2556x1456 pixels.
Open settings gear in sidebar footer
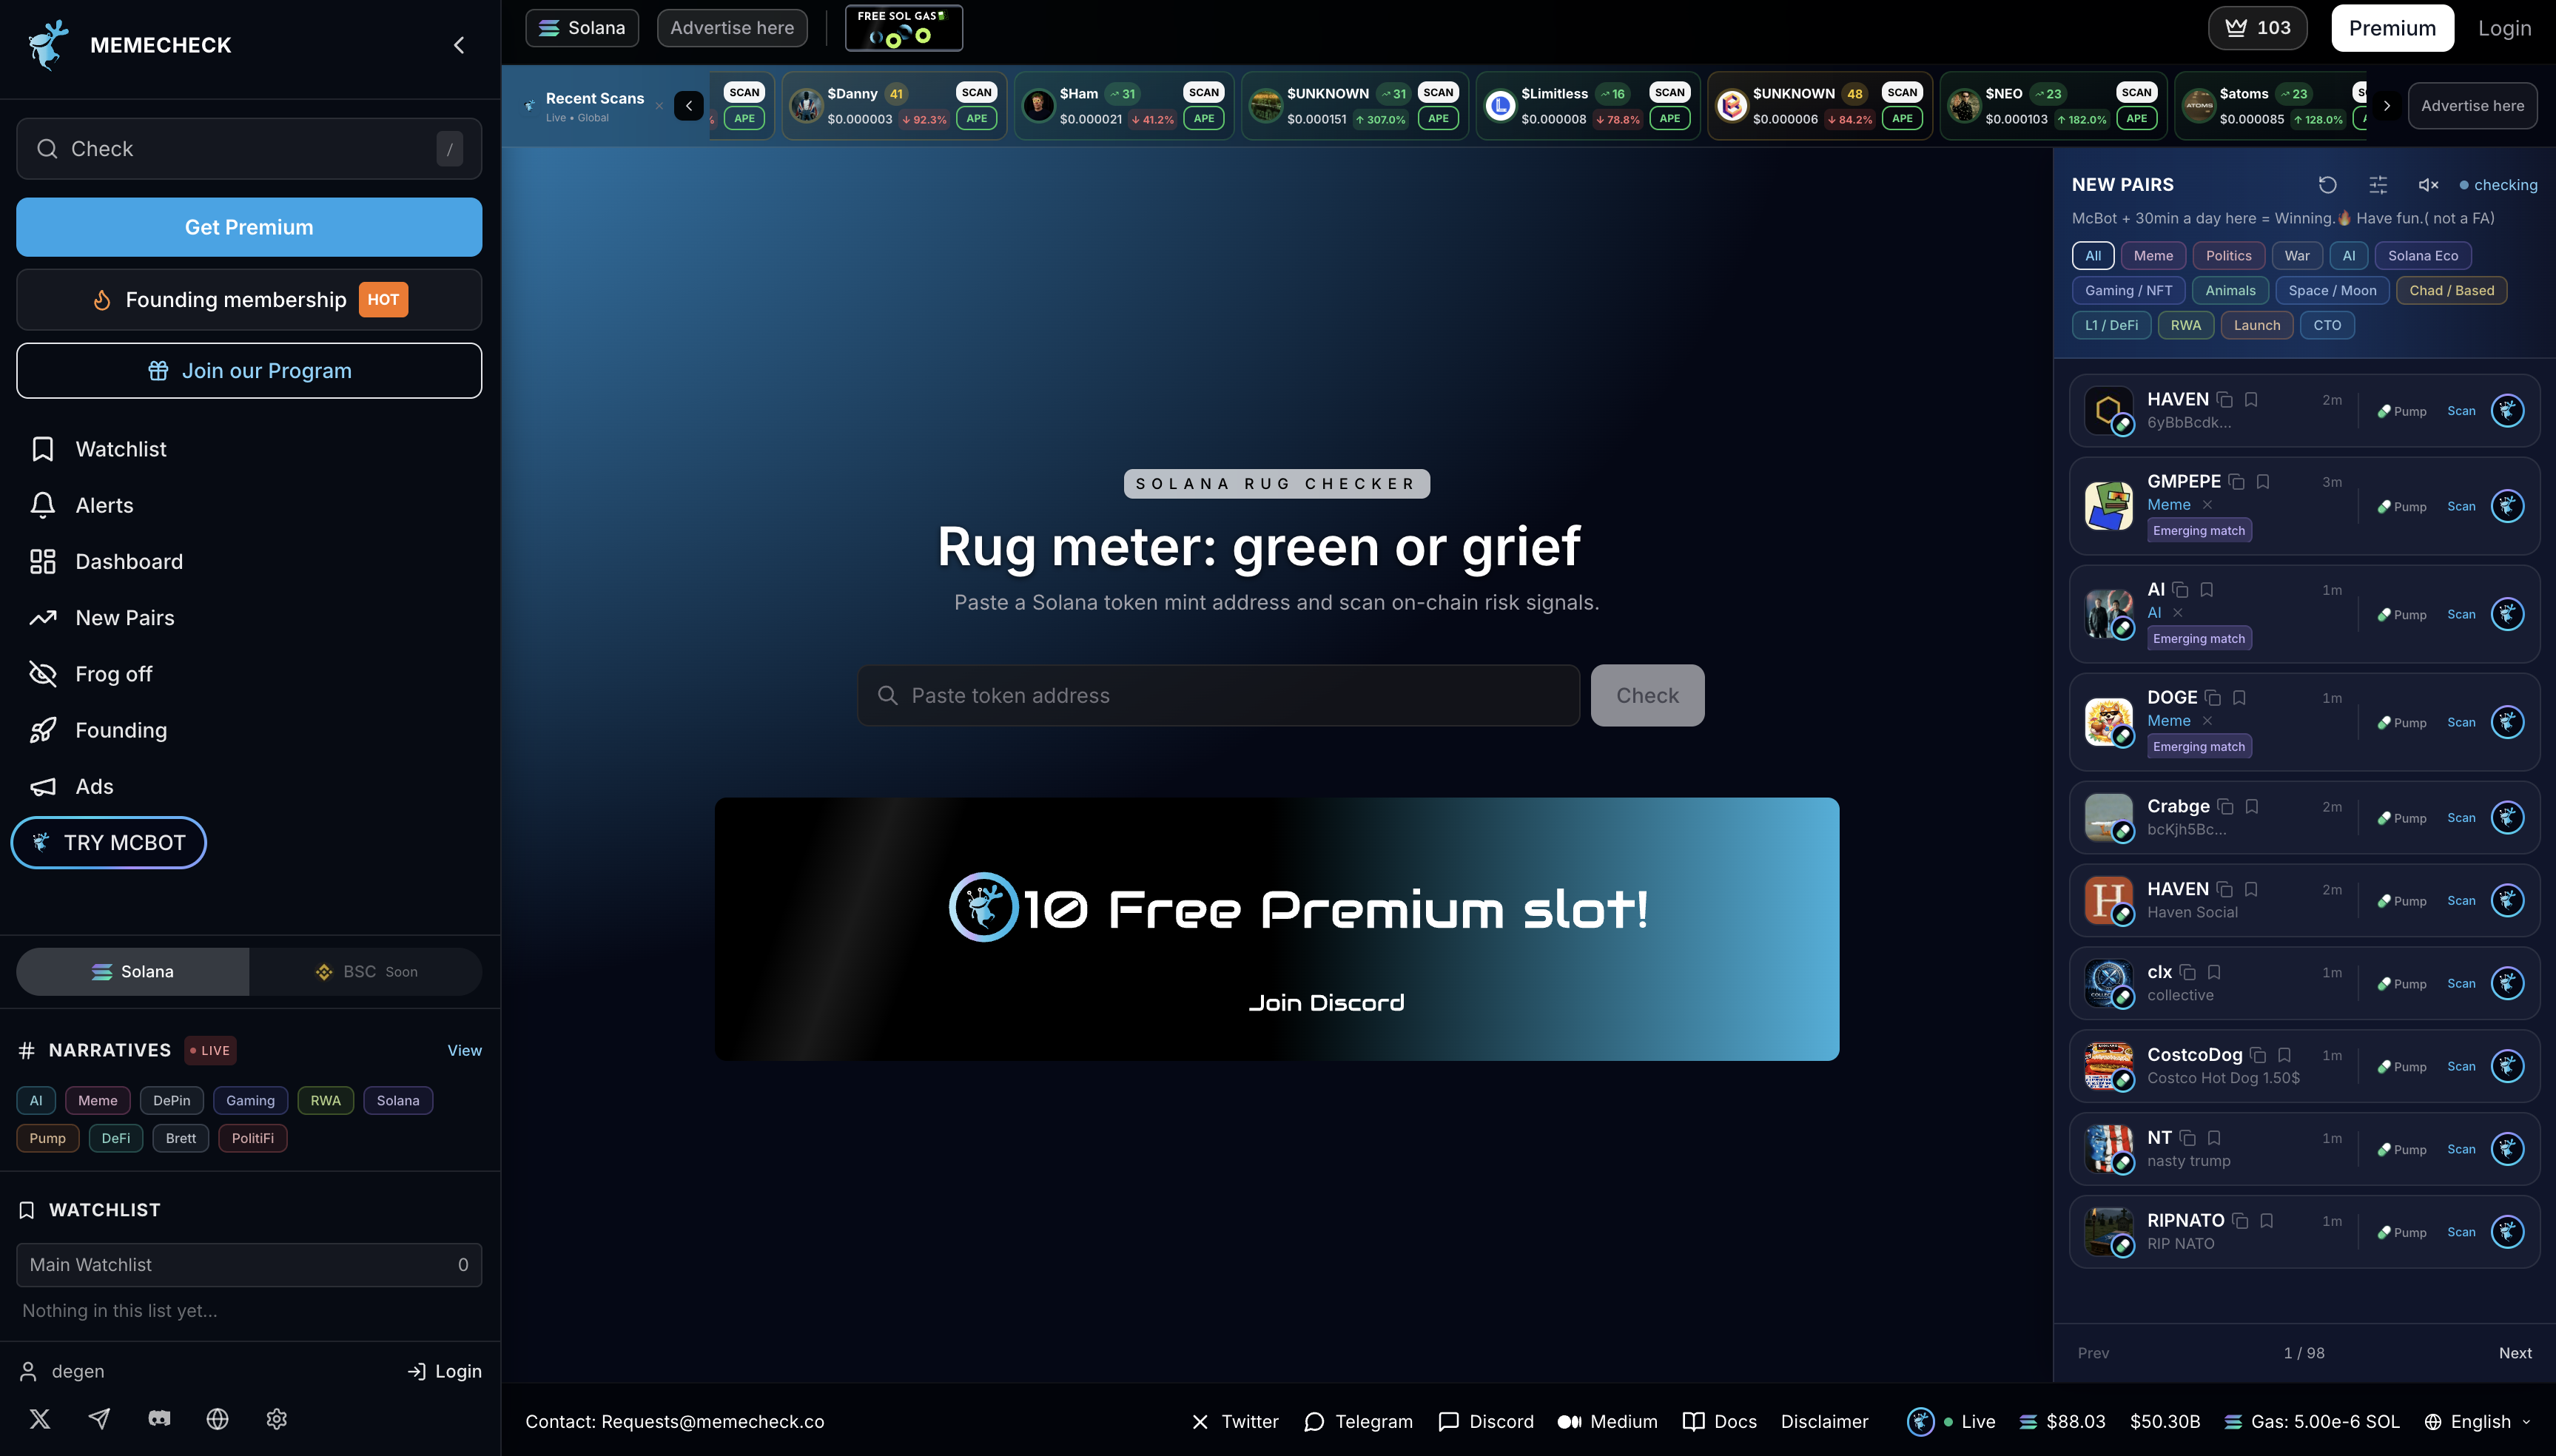(x=277, y=1419)
